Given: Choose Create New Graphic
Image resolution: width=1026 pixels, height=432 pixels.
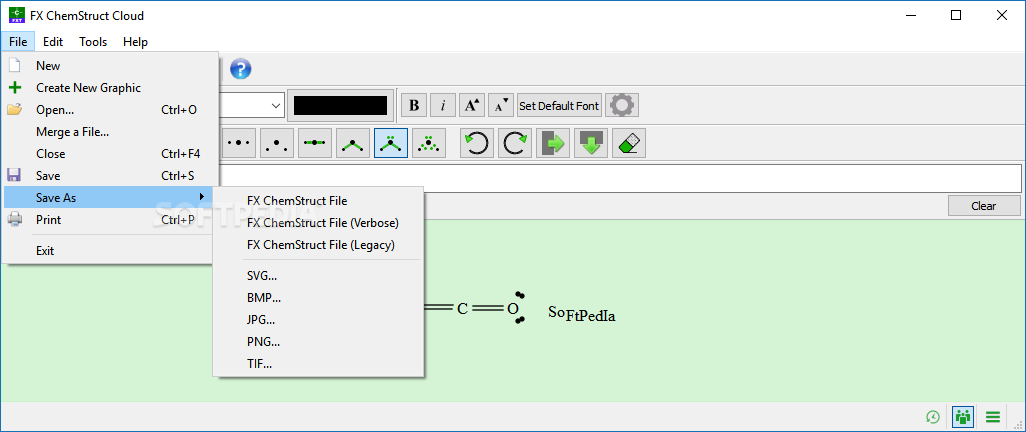Looking at the screenshot, I should 108,88.
